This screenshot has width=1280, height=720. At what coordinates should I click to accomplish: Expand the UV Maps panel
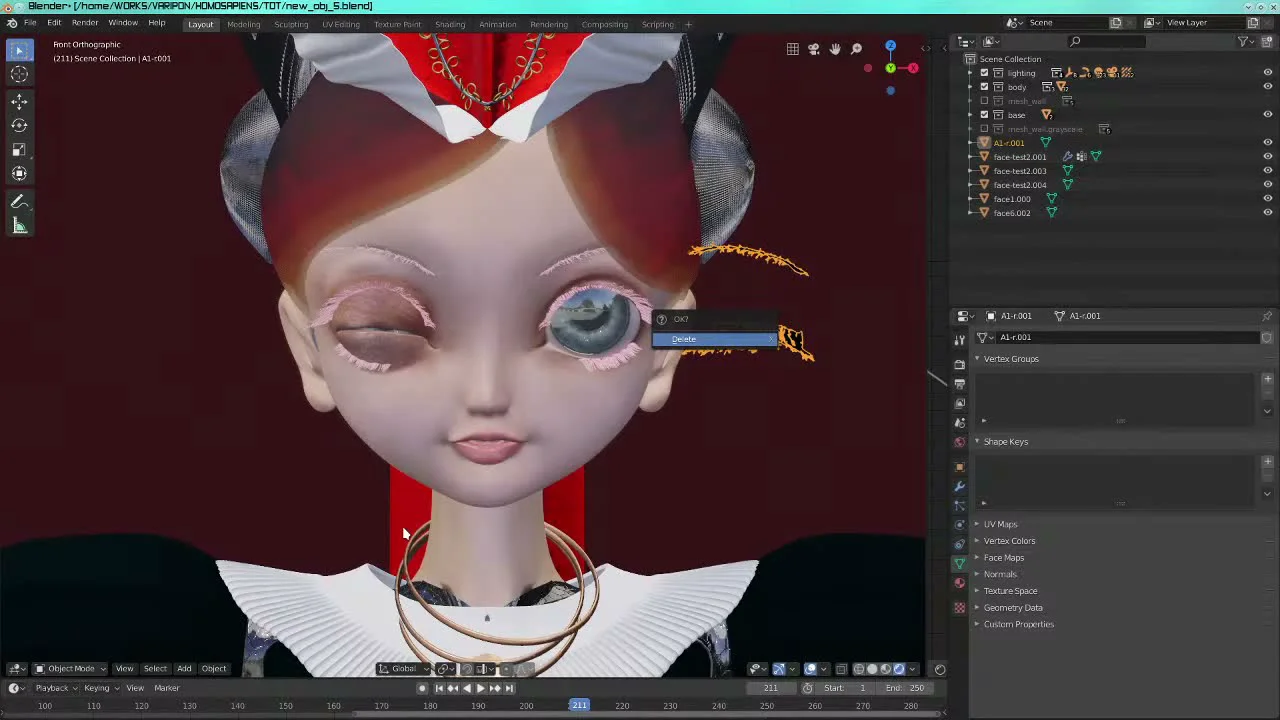pyautogui.click(x=1000, y=524)
